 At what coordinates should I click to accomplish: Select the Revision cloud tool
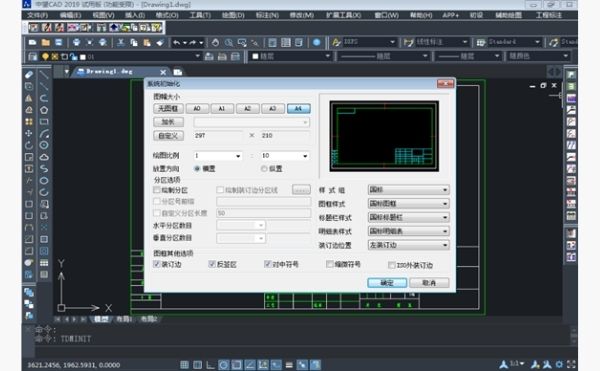pyautogui.click(x=44, y=157)
